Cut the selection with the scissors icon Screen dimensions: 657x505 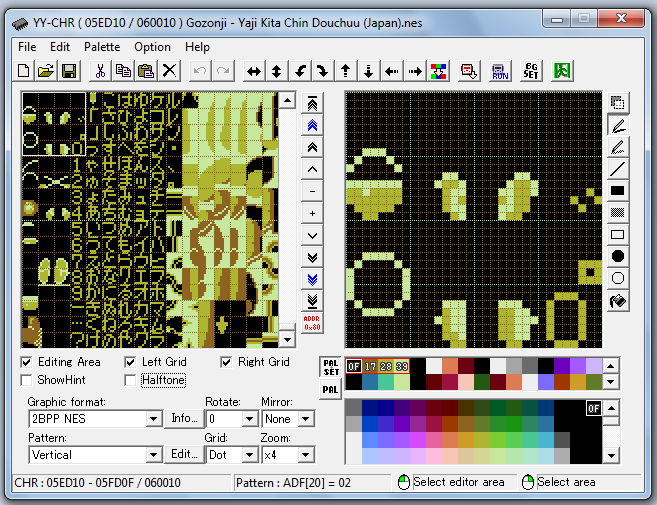(x=100, y=71)
